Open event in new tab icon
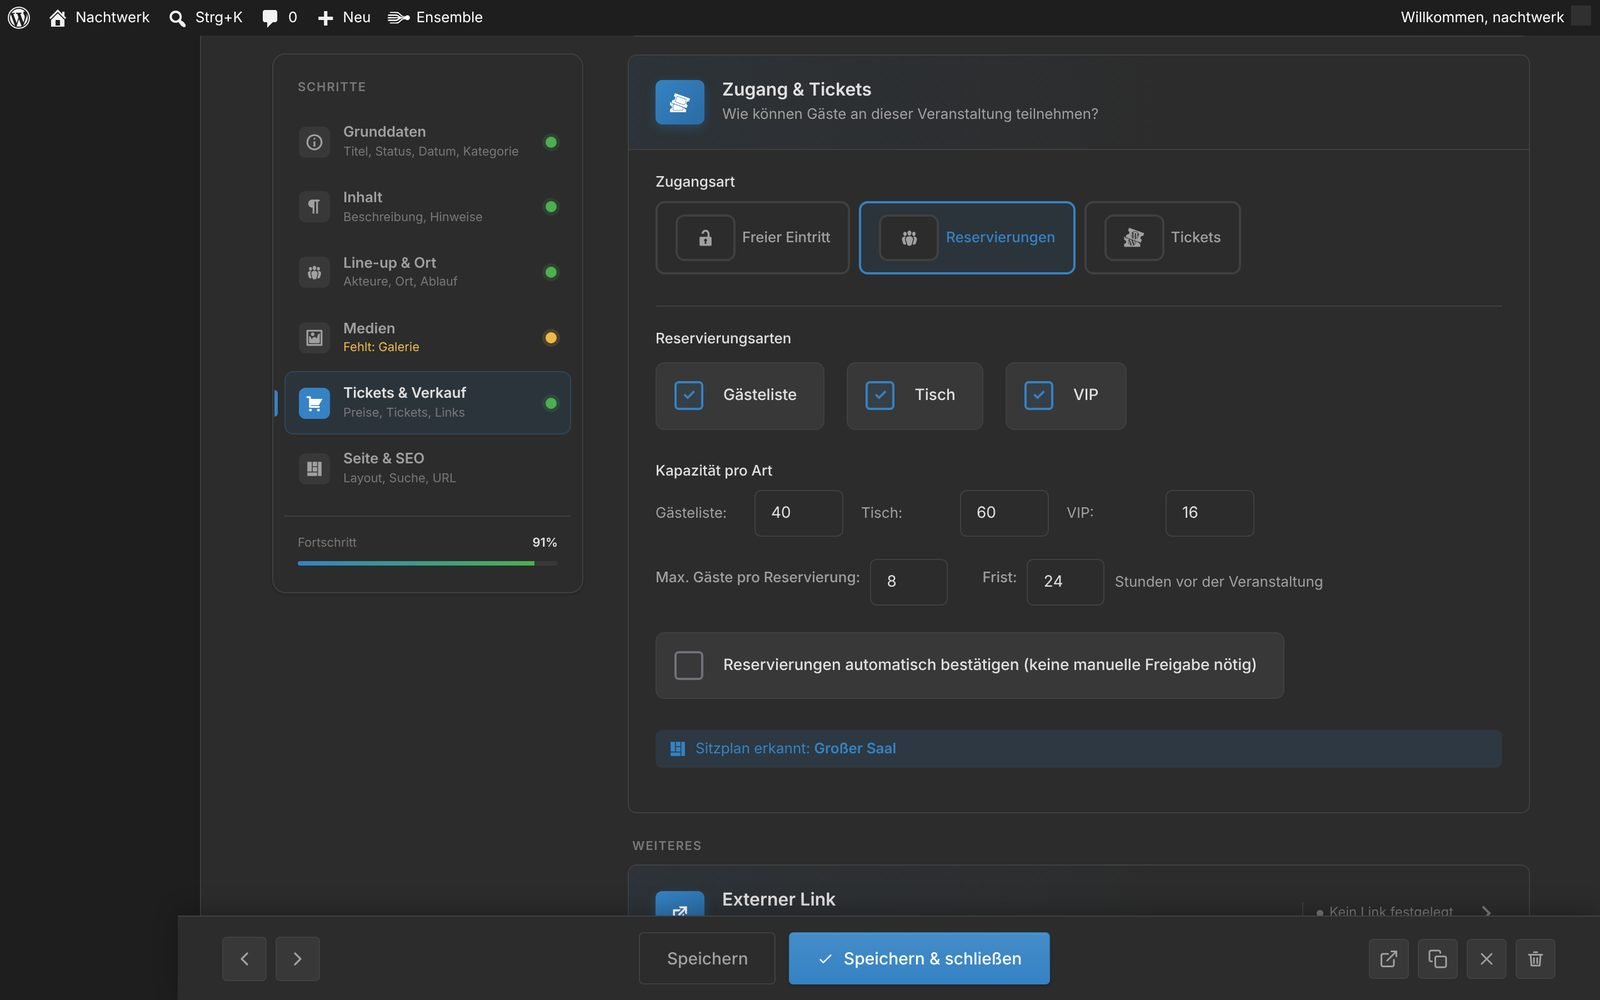 [1389, 959]
